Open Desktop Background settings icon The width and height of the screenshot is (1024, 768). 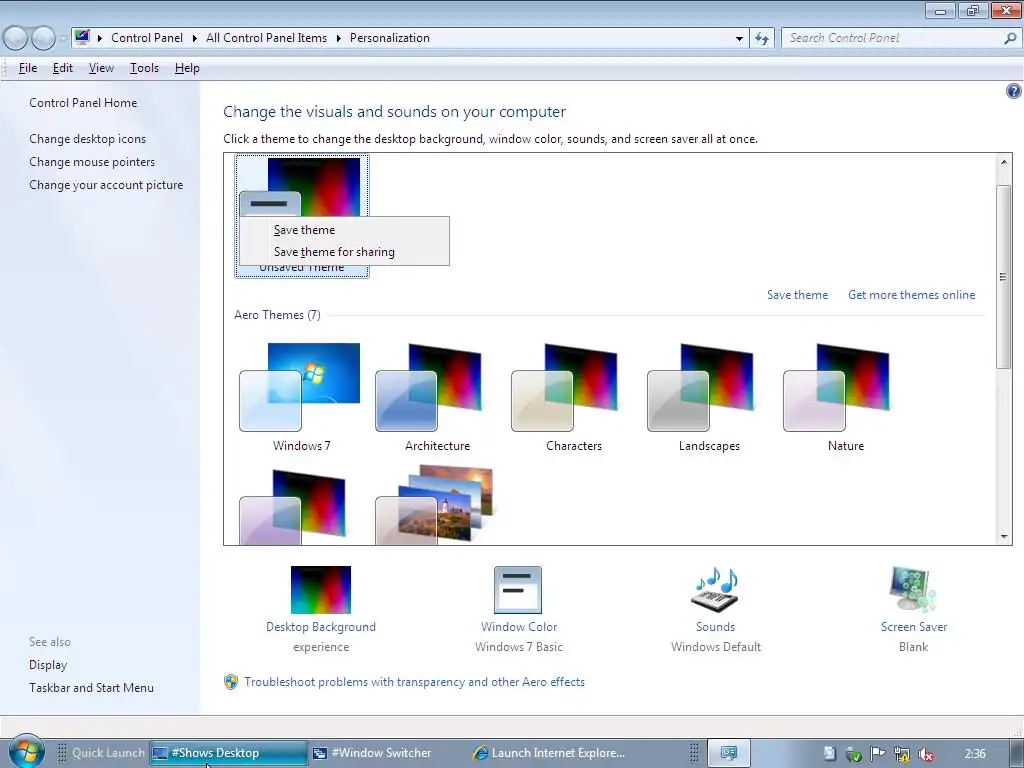[x=321, y=590]
